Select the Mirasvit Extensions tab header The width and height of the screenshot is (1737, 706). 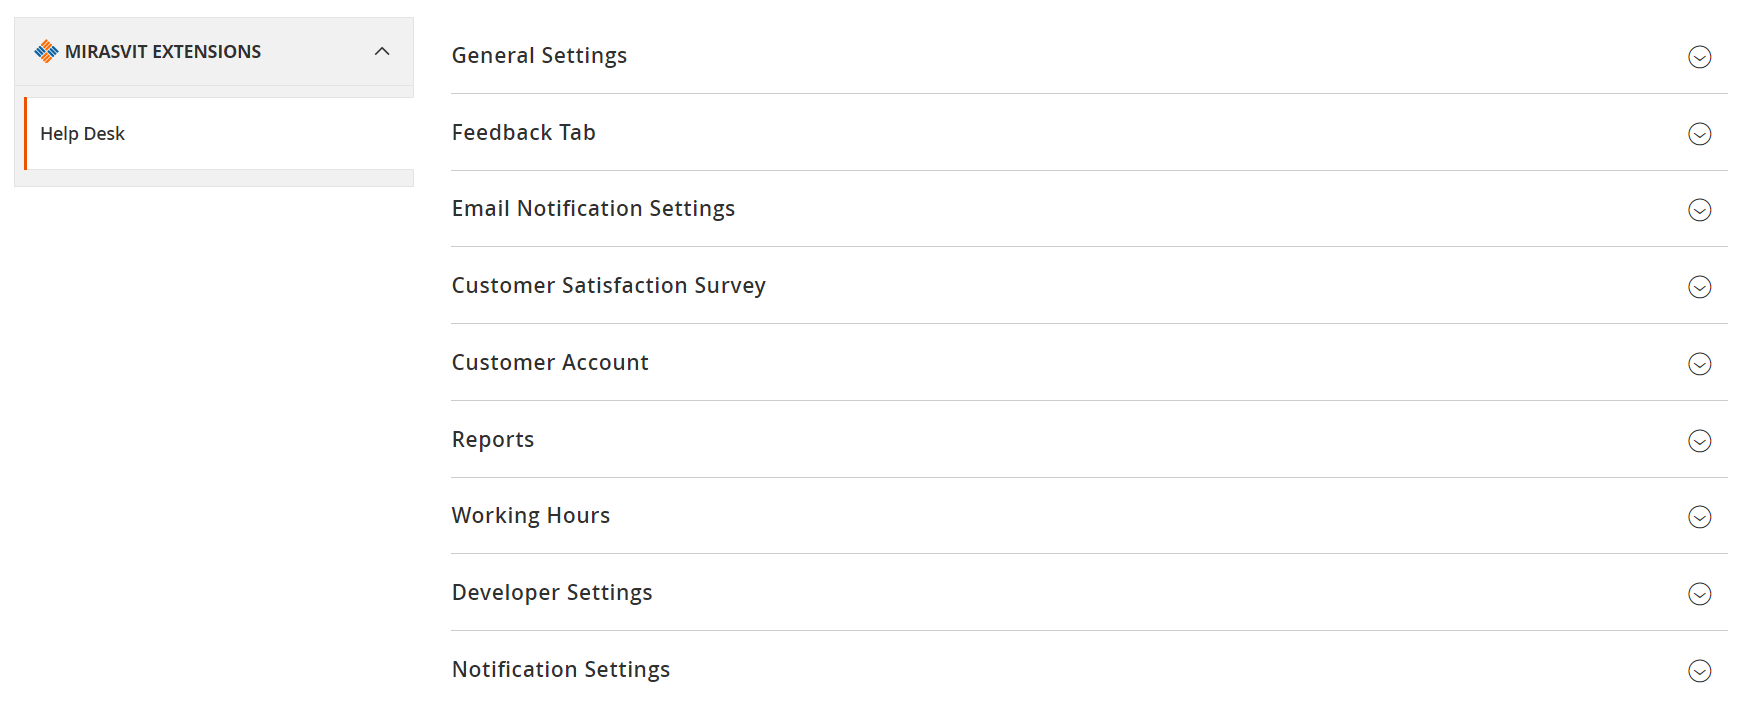click(x=214, y=51)
